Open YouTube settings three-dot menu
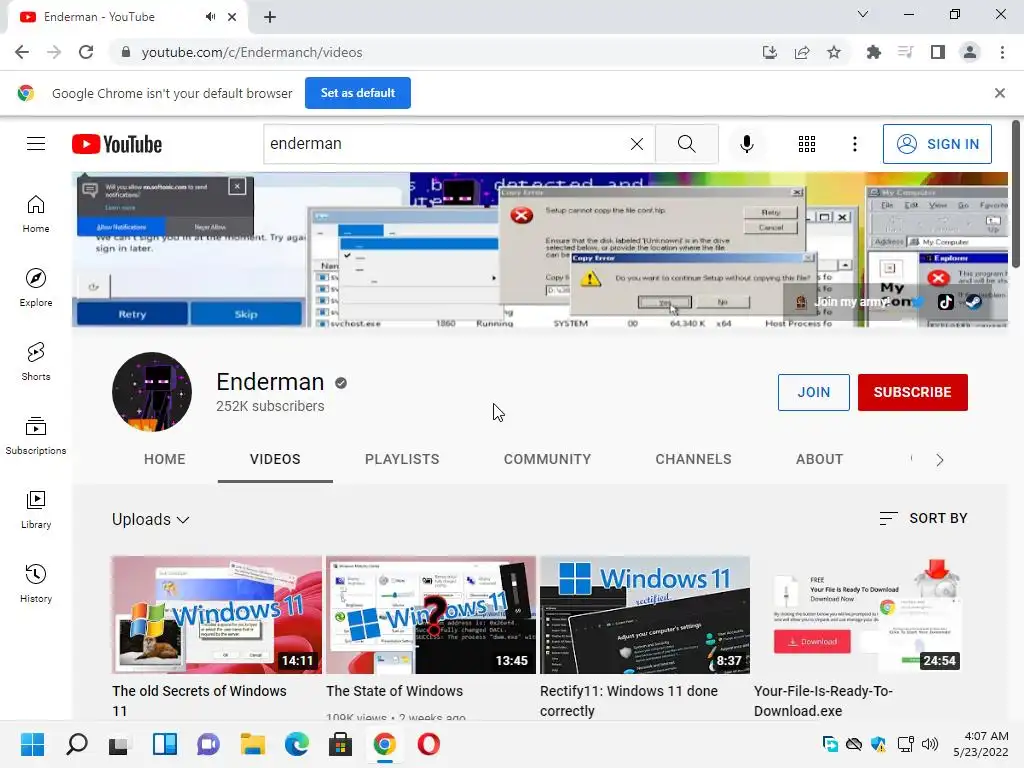The height and width of the screenshot is (768, 1024). click(854, 144)
